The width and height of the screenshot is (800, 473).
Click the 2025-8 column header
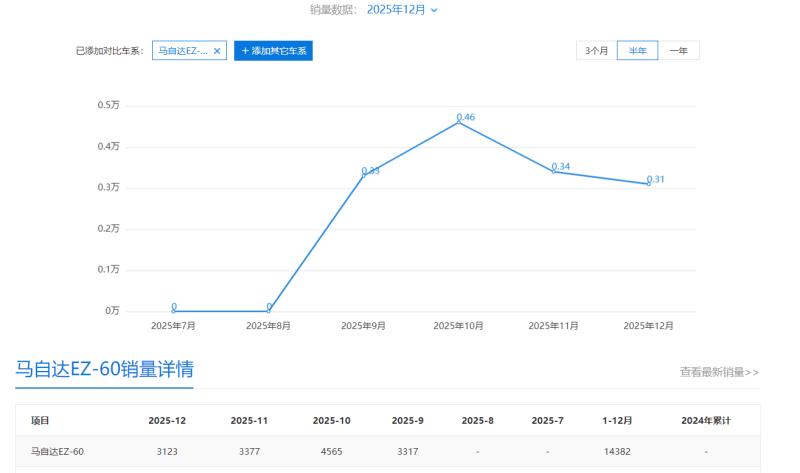click(x=478, y=420)
